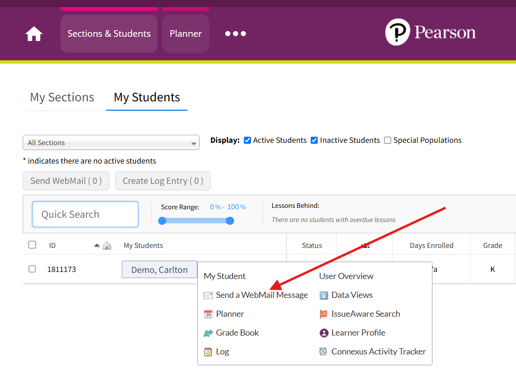Open Connexus Activity Tracker
516x378 pixels.
[x=378, y=352]
